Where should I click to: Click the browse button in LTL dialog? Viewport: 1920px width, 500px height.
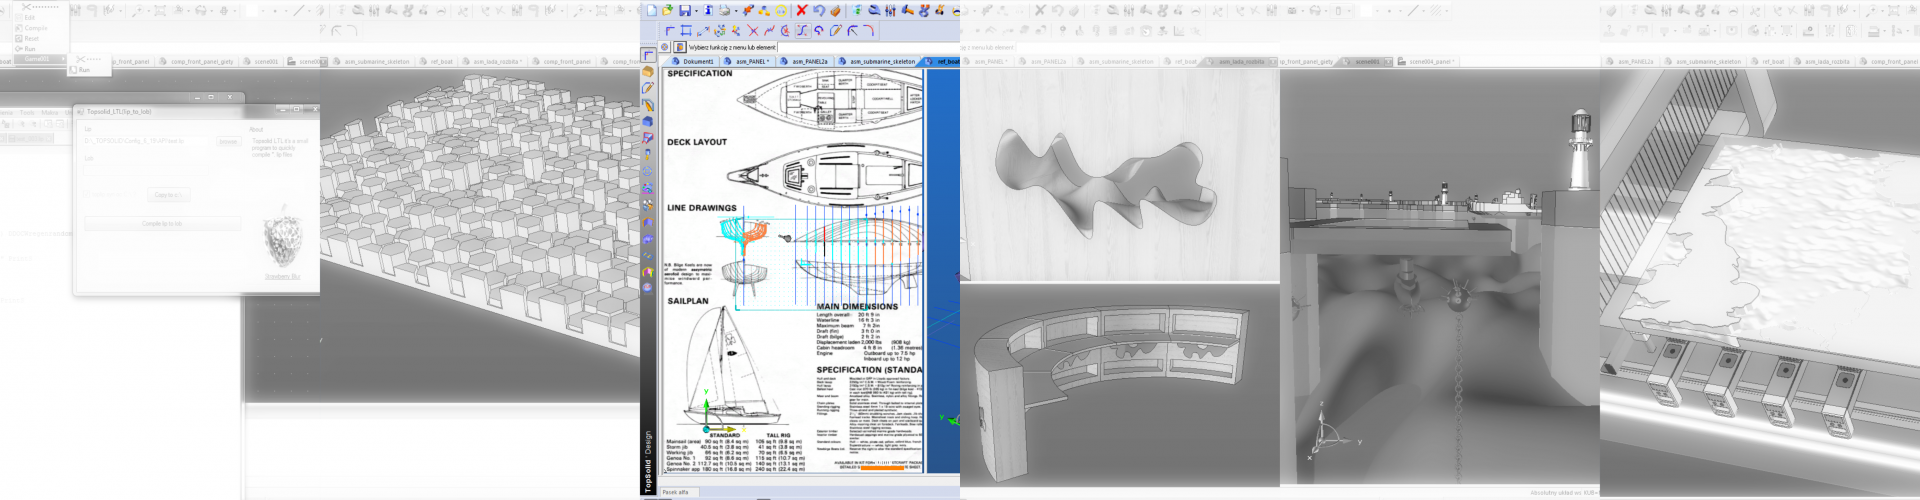228,141
